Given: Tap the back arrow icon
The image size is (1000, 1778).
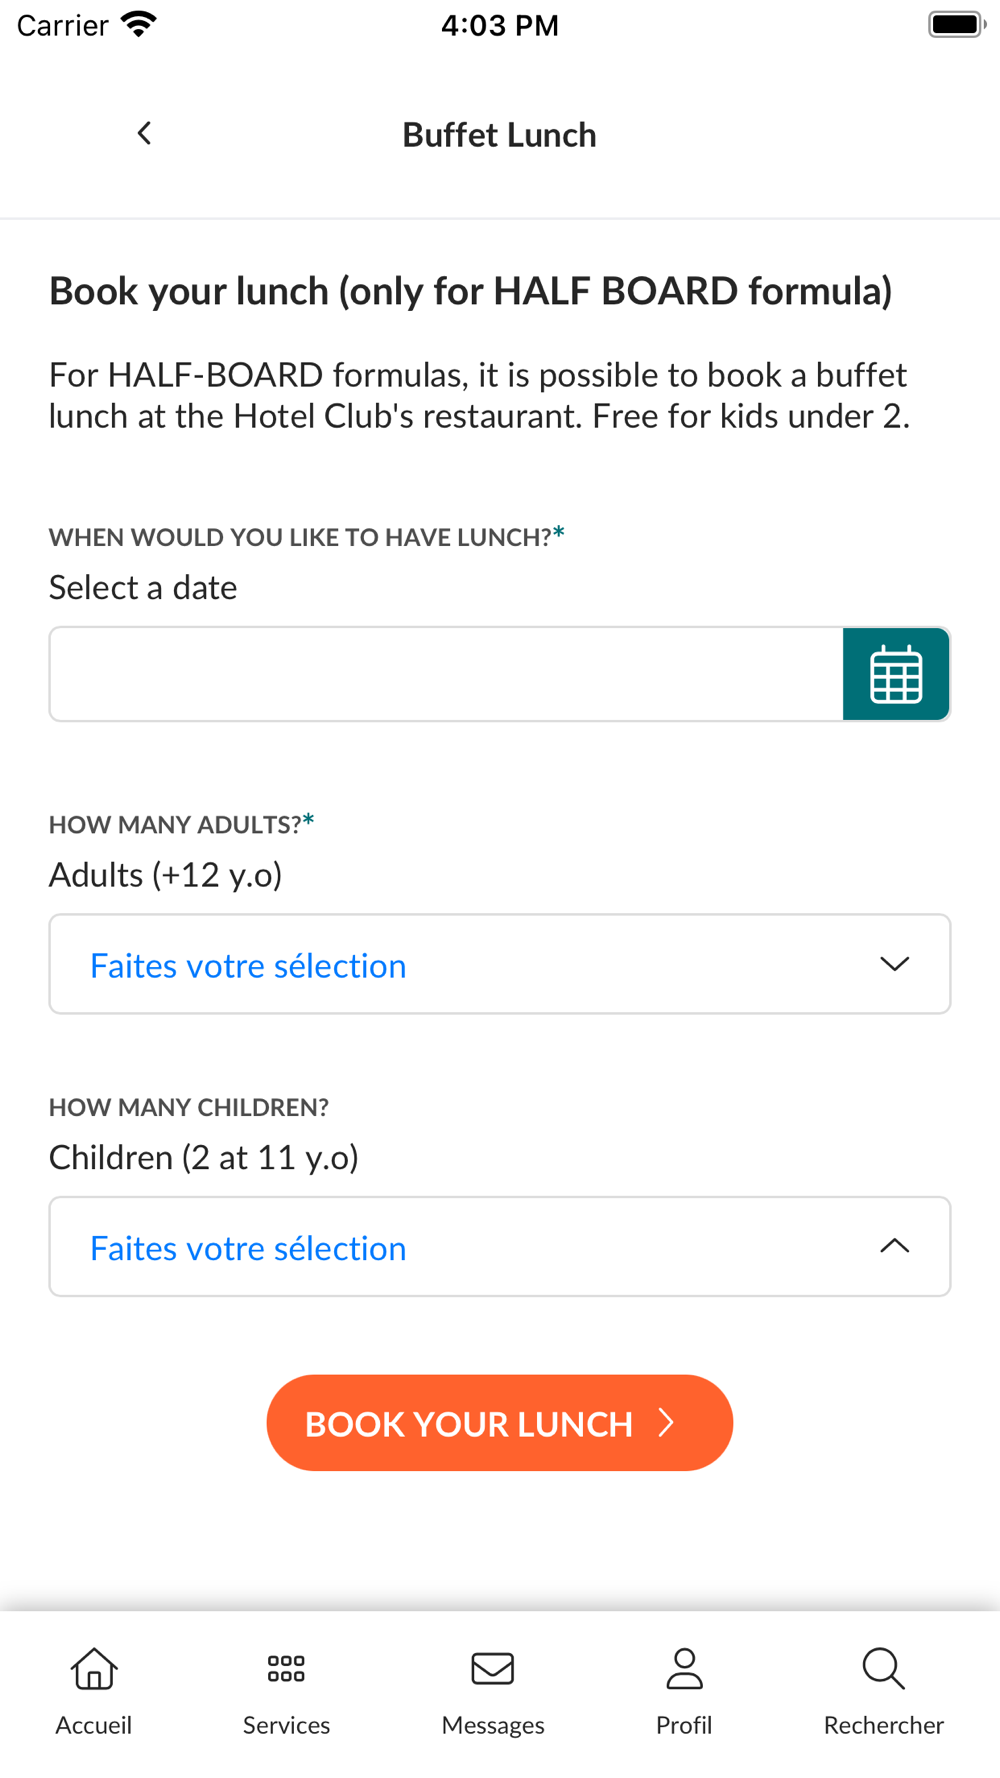Looking at the screenshot, I should [x=145, y=133].
